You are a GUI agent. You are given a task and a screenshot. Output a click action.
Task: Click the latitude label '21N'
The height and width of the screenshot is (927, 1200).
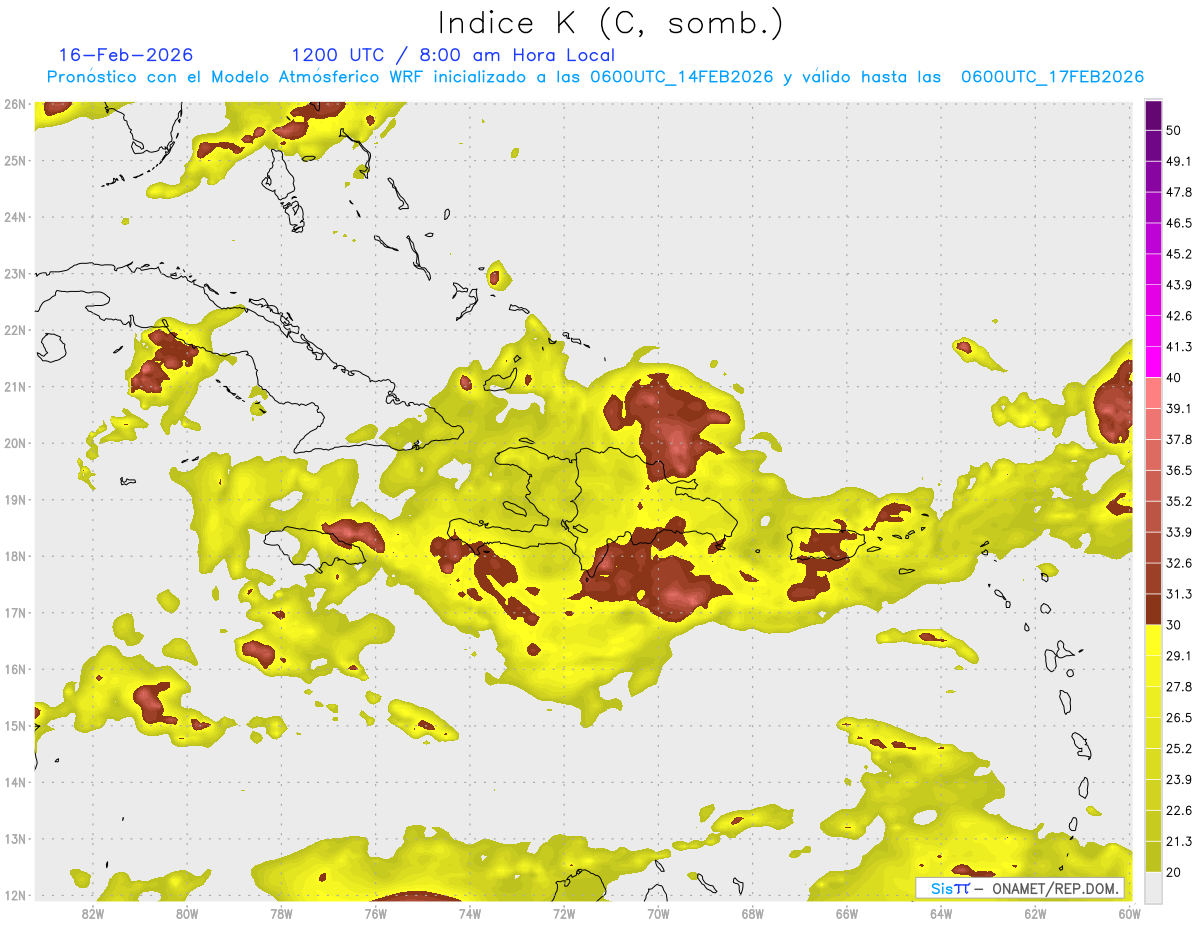[15, 387]
